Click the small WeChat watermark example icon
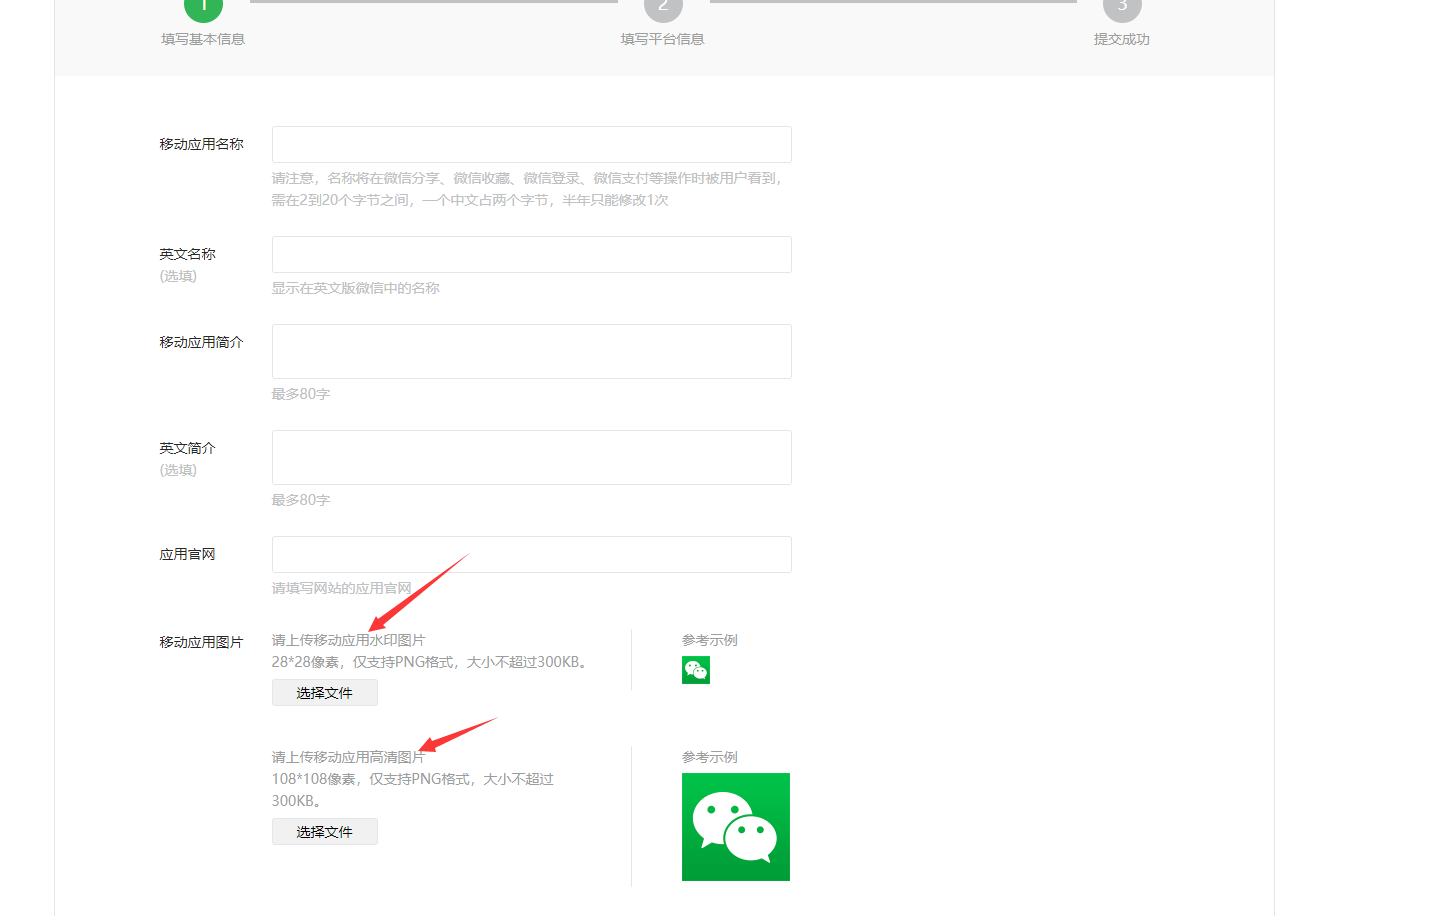Viewport: 1448px width, 916px height. [696, 670]
